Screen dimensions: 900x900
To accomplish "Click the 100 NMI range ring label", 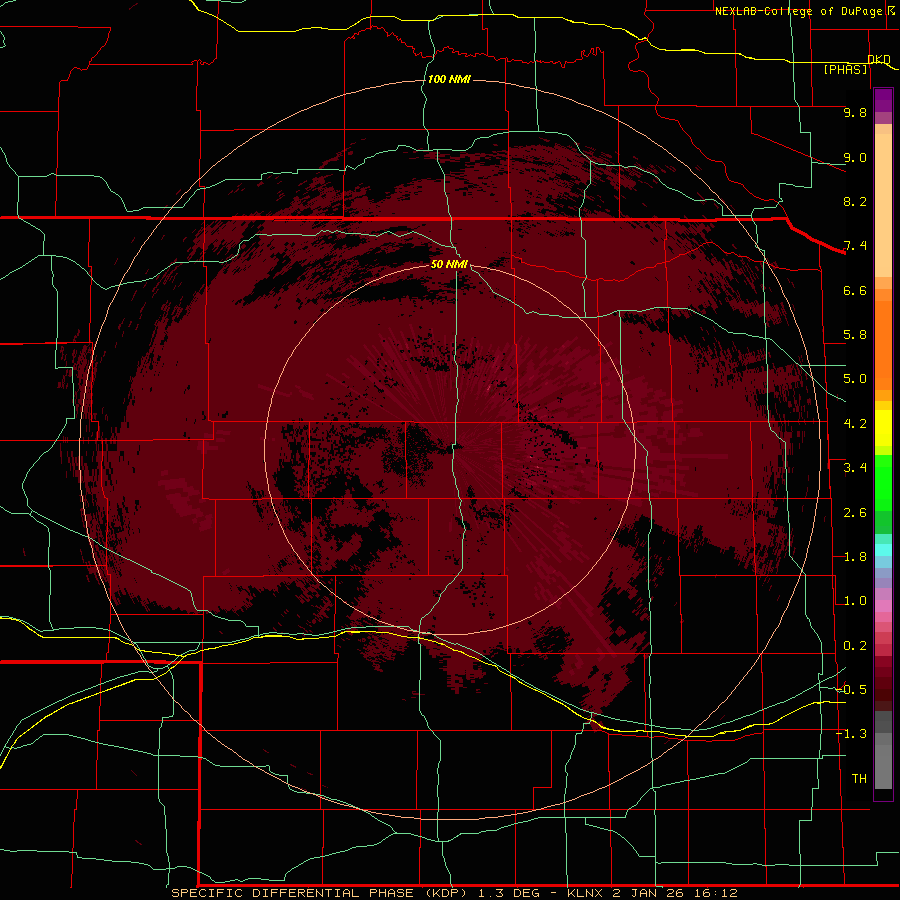I will pyautogui.click(x=449, y=79).
